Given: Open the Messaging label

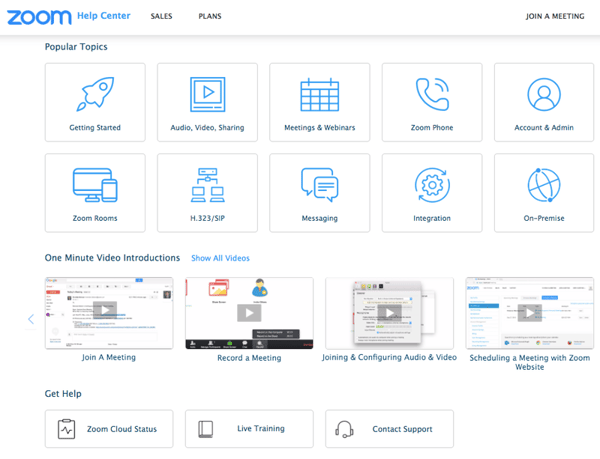Looking at the screenshot, I should [320, 218].
